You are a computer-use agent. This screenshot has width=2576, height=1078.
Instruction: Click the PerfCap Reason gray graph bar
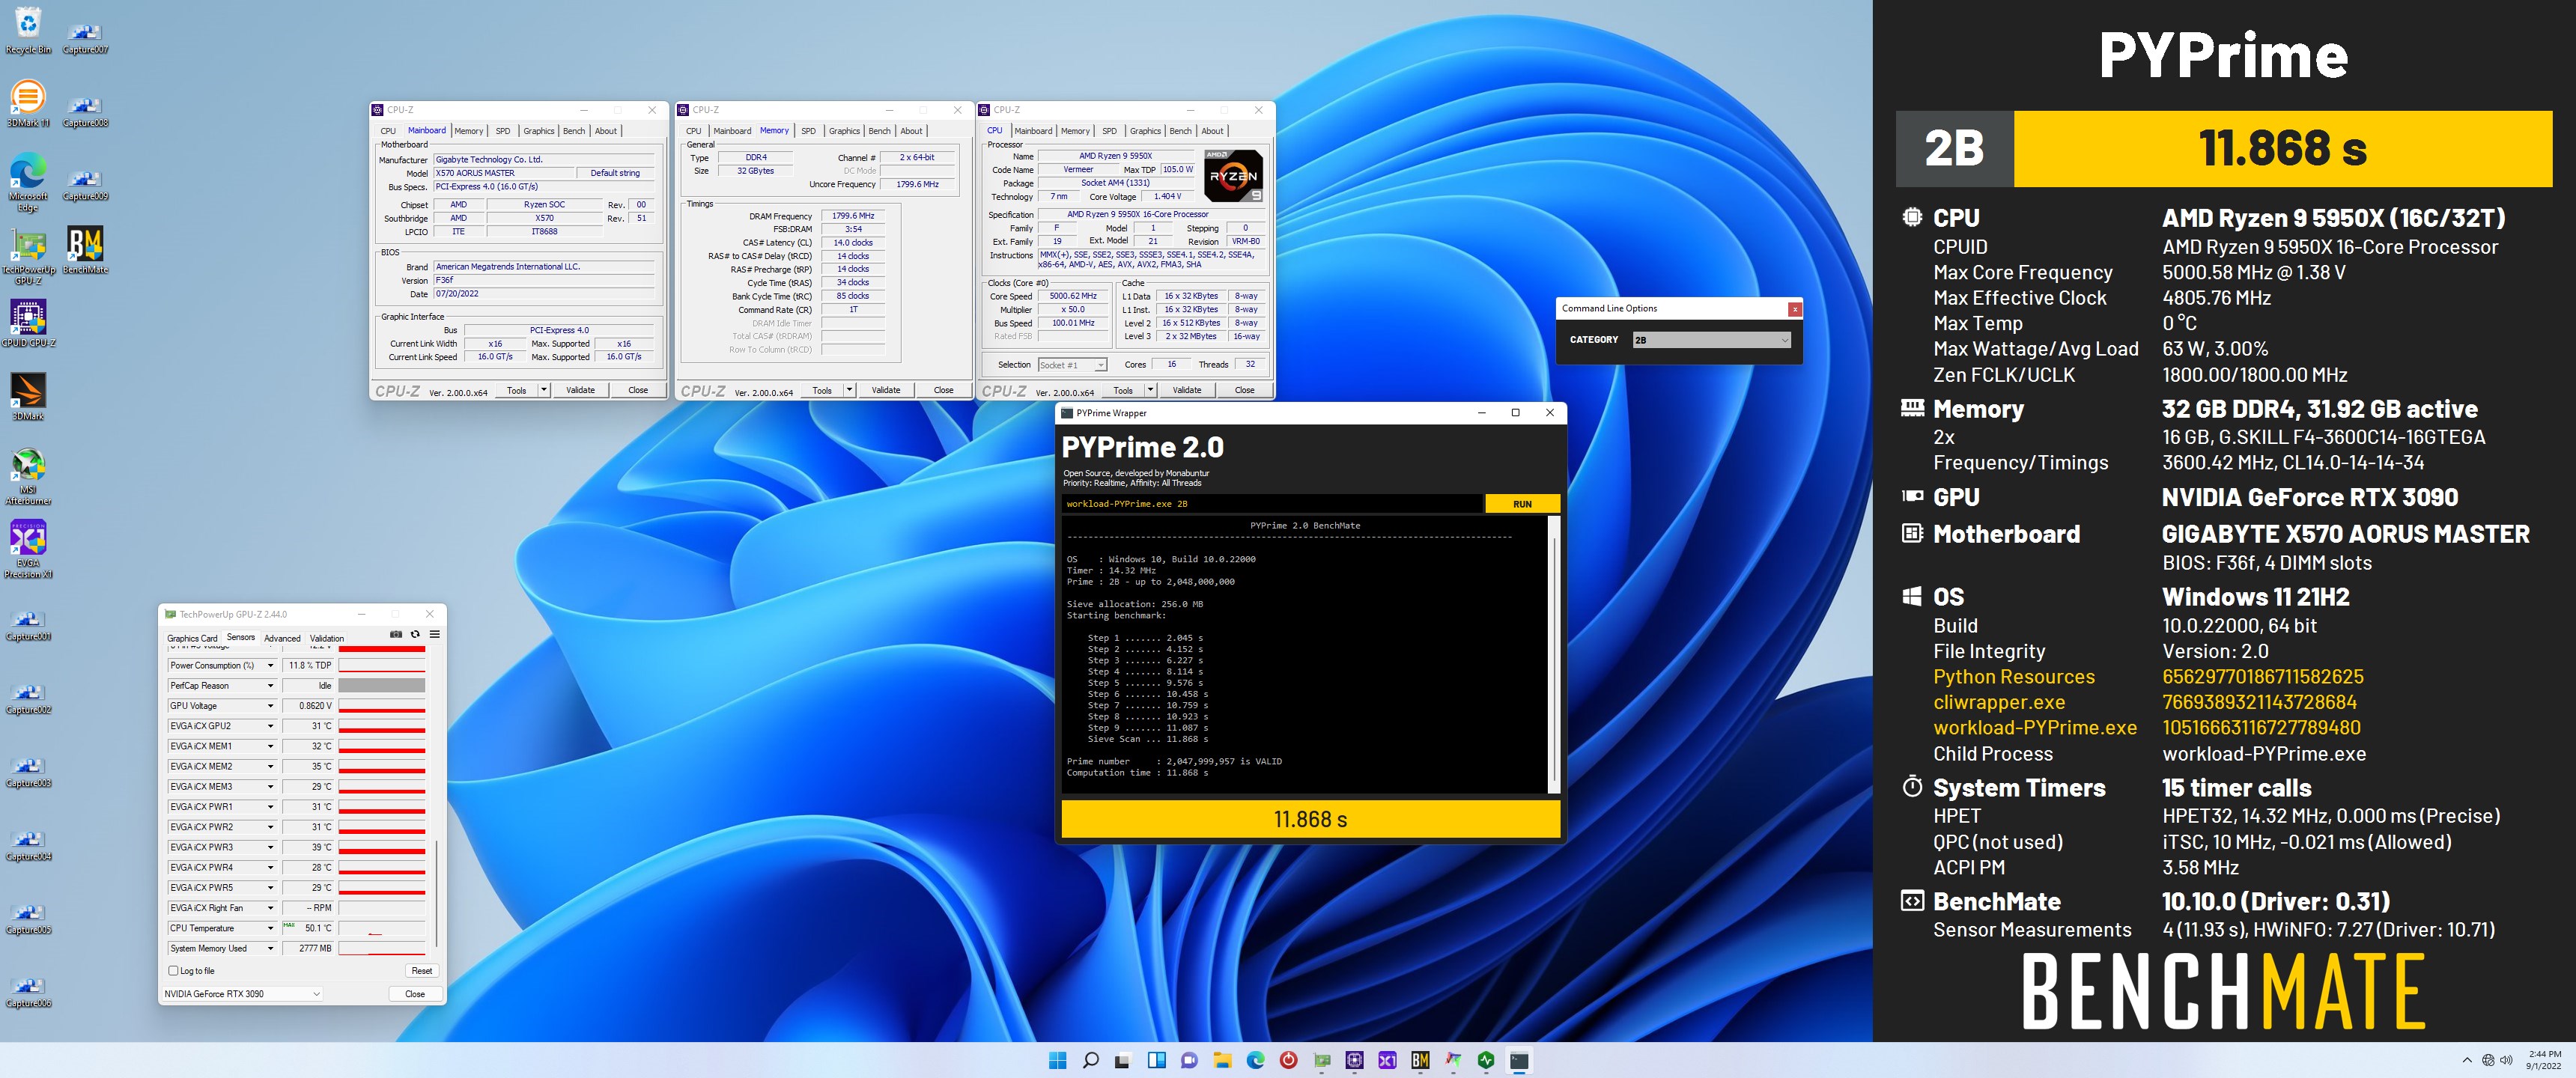point(382,686)
